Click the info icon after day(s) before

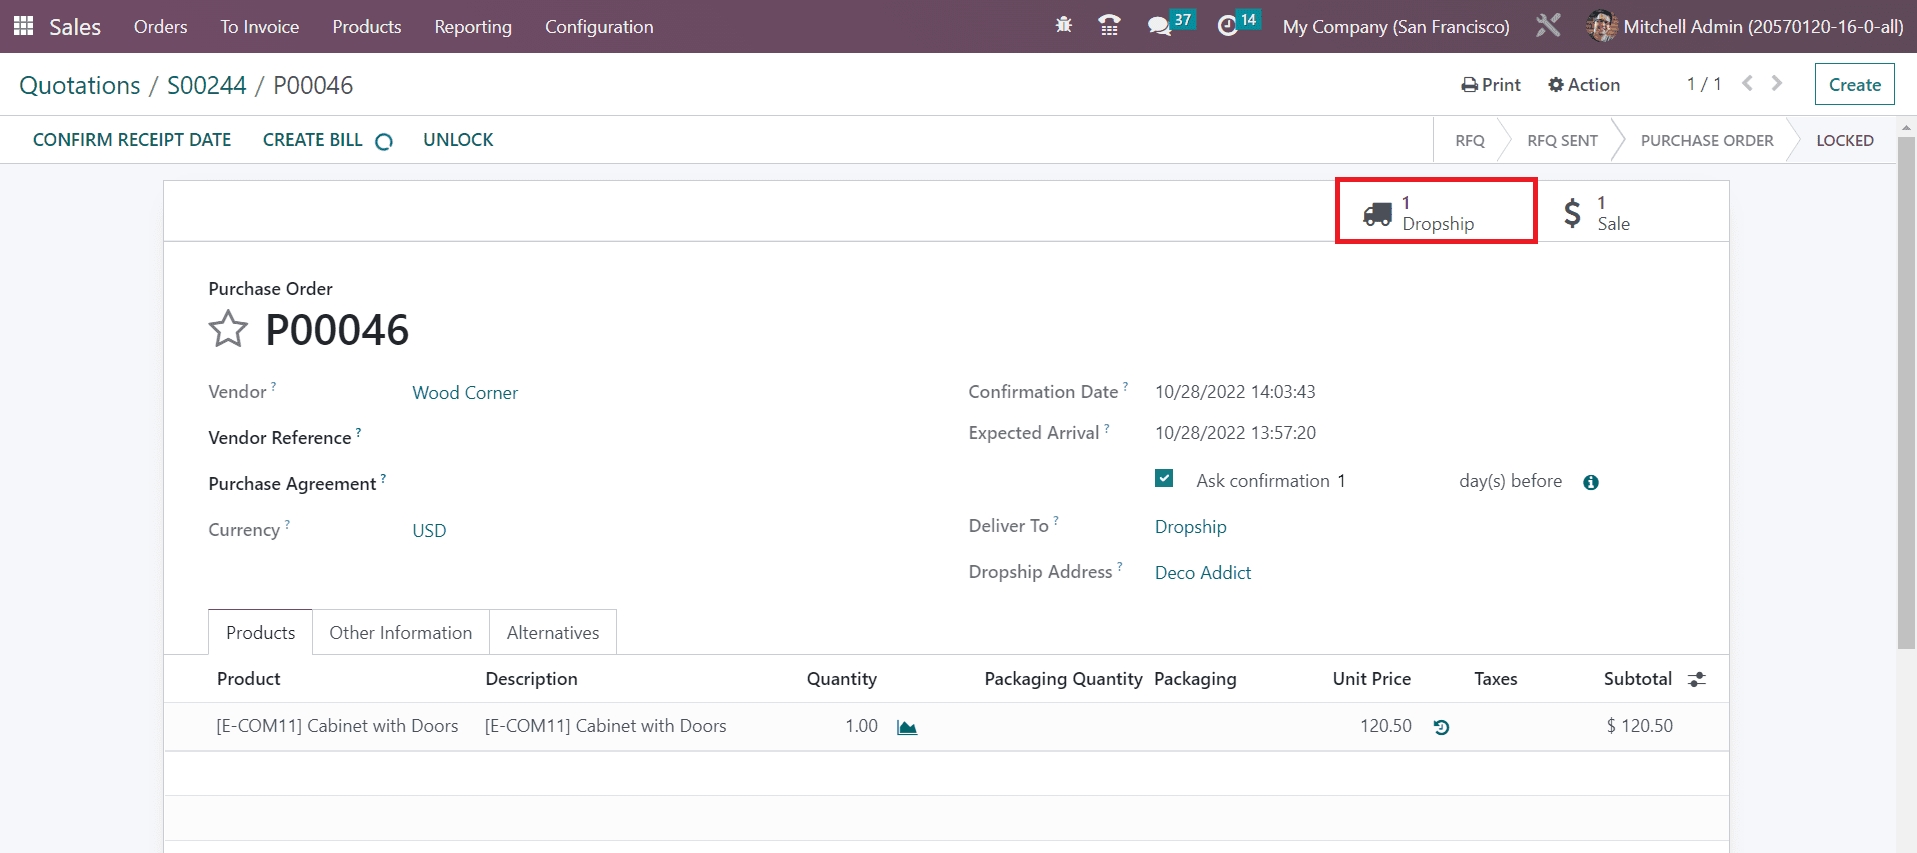[1591, 483]
